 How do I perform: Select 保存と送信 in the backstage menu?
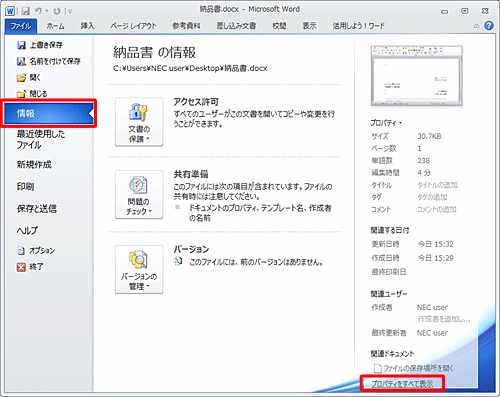[37, 209]
